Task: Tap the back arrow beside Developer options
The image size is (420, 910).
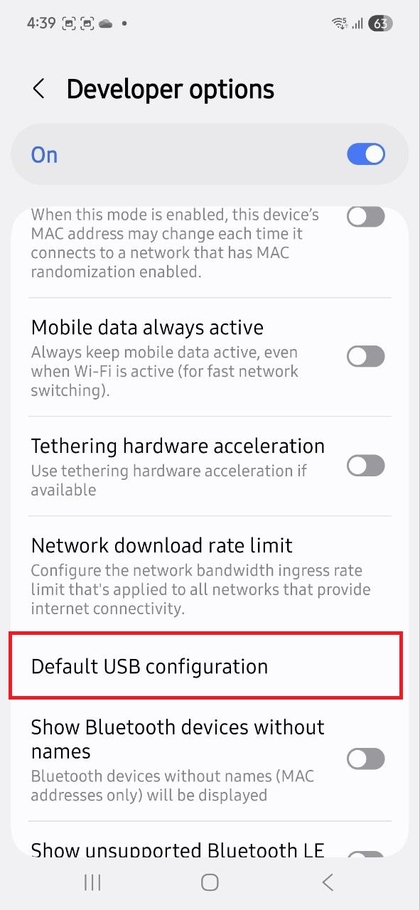Action: [x=39, y=89]
